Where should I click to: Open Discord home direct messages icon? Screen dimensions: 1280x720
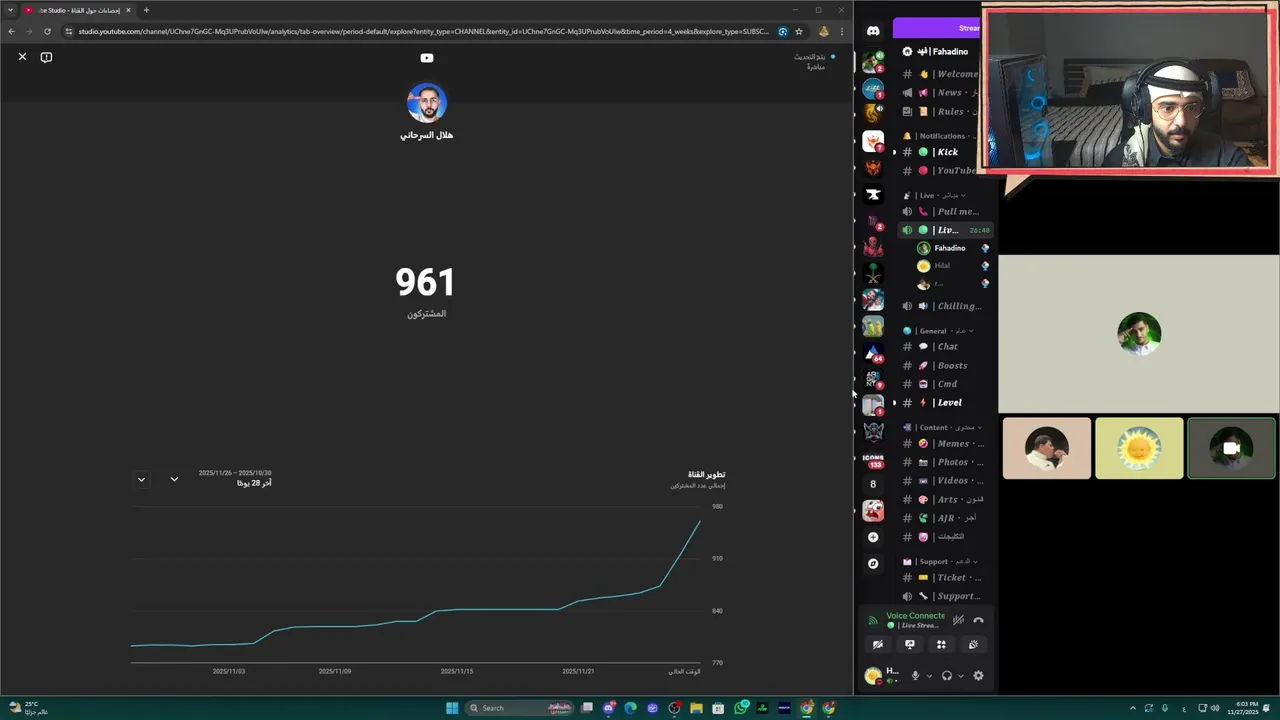click(873, 31)
